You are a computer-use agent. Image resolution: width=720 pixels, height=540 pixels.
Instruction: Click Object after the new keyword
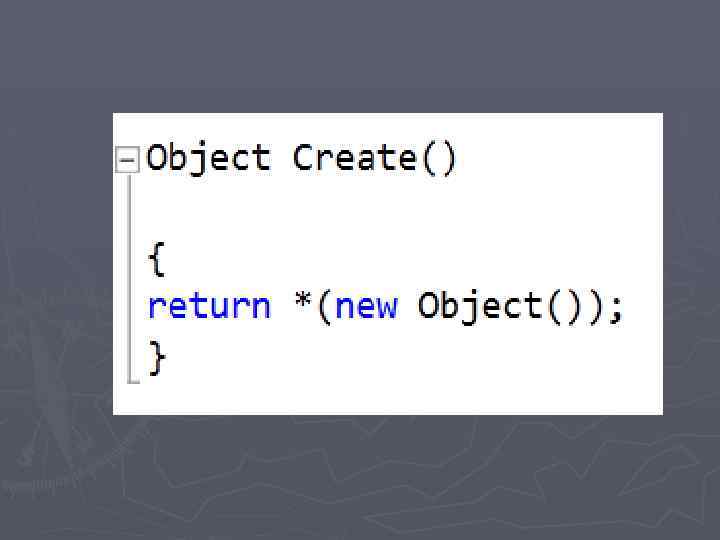point(478,306)
